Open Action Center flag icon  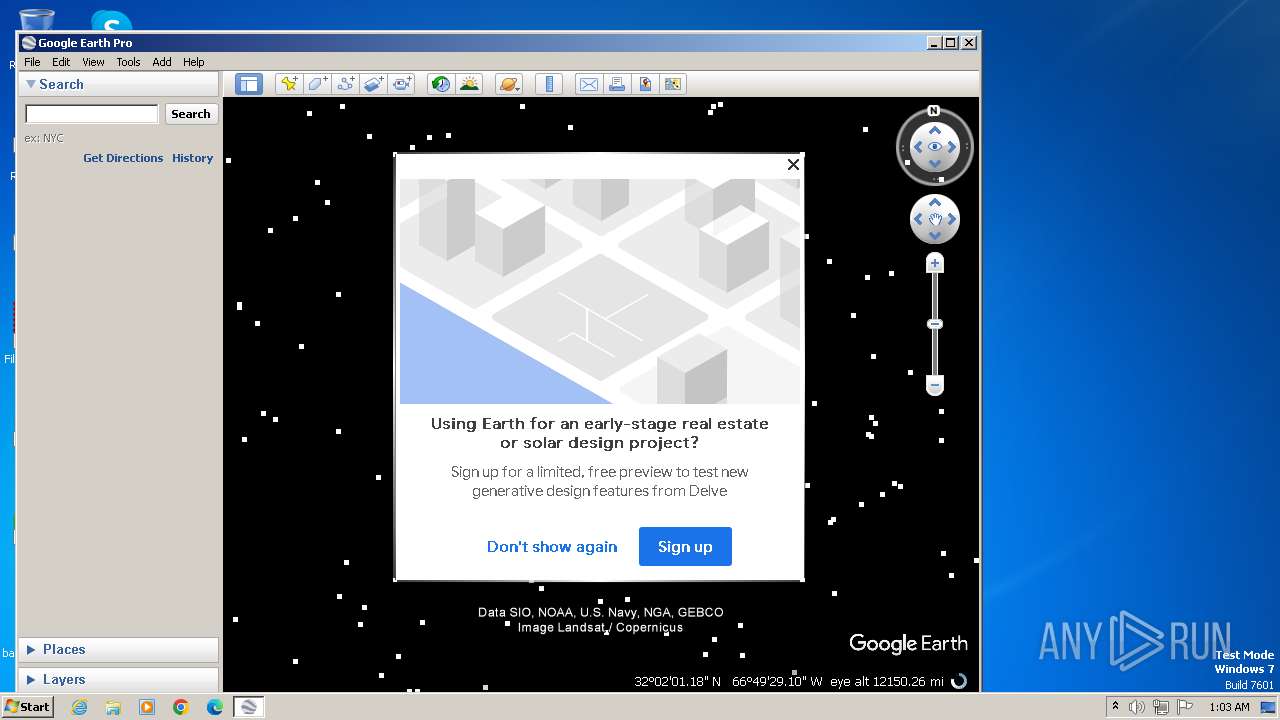1185,707
